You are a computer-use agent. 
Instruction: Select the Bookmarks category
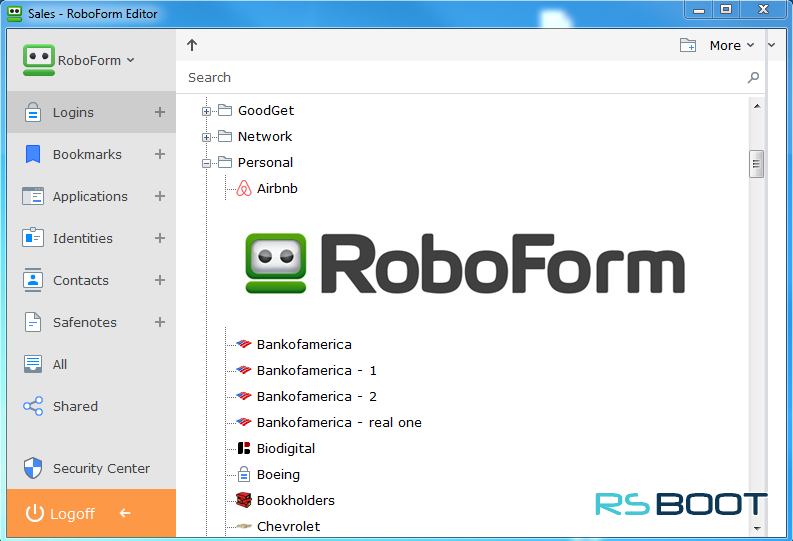92,154
